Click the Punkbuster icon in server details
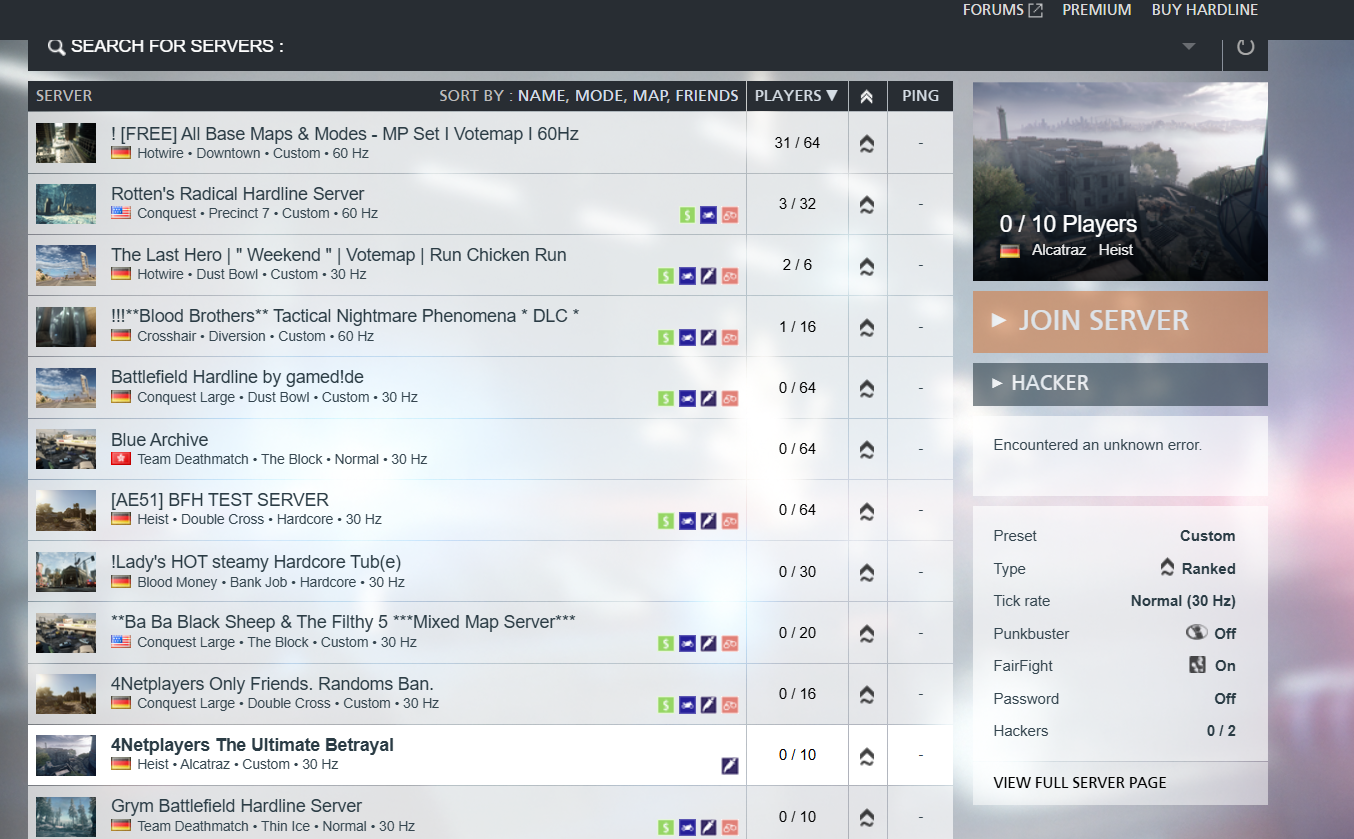This screenshot has height=839, width=1354. point(1196,632)
